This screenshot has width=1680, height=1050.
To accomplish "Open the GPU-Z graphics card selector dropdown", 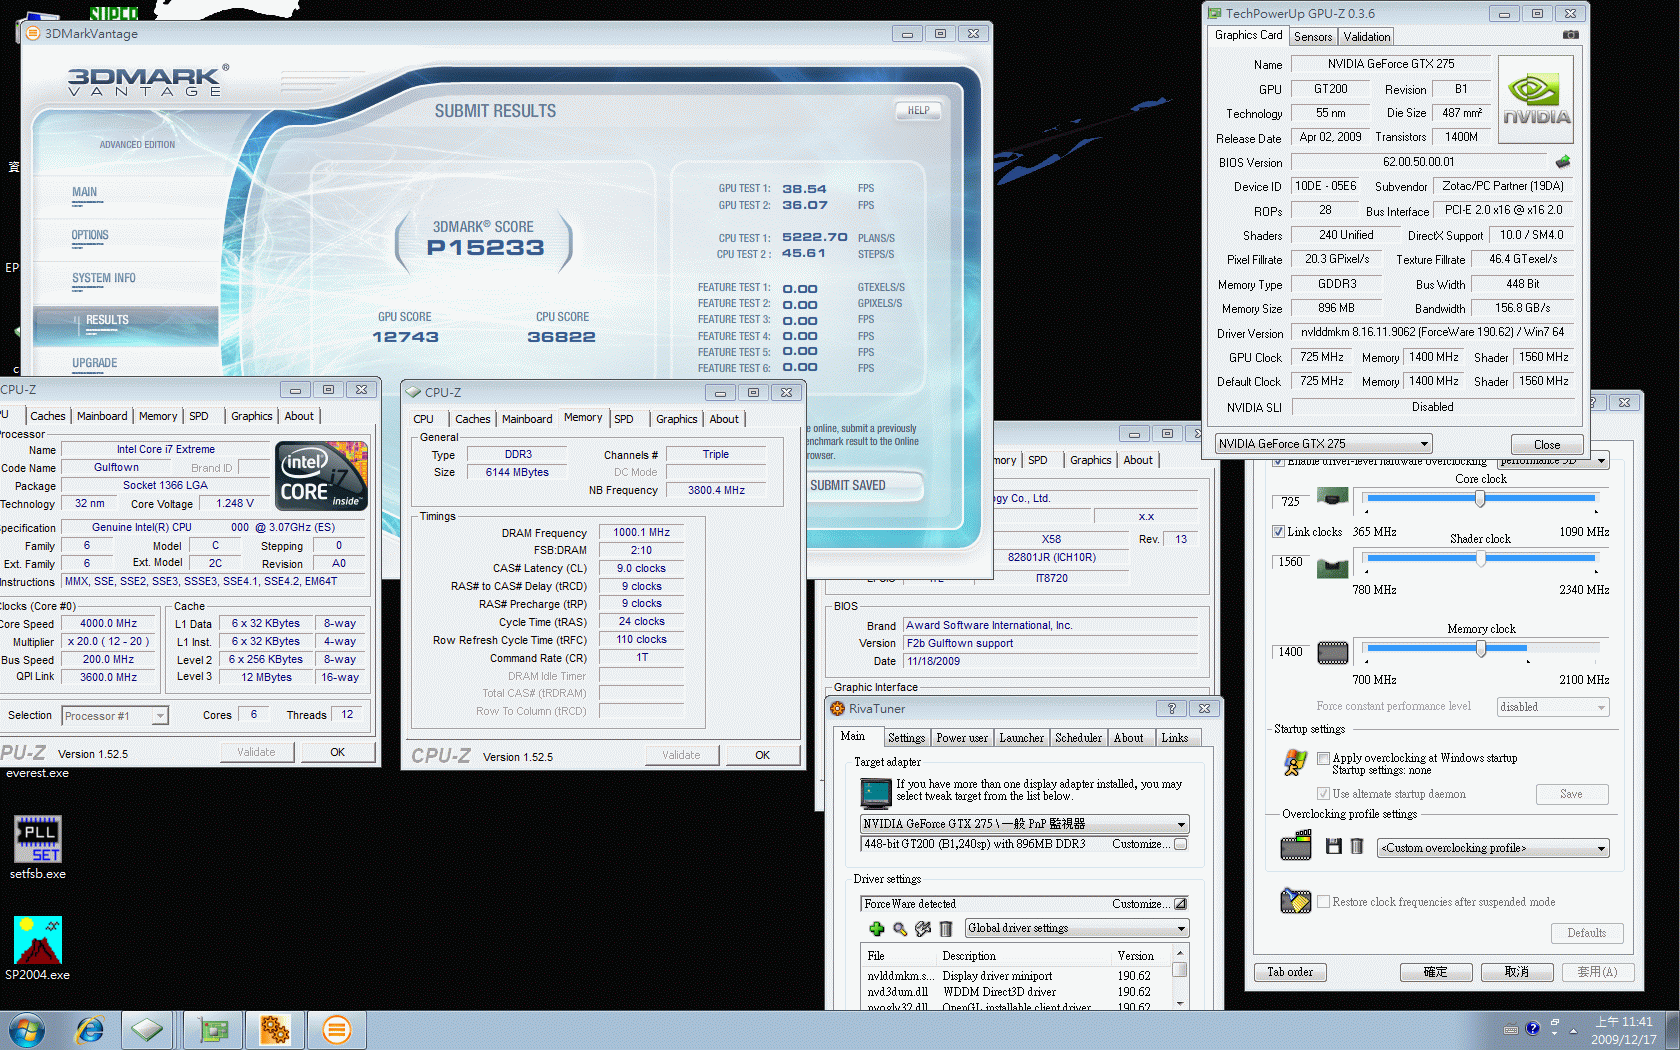I will [x=1323, y=444].
